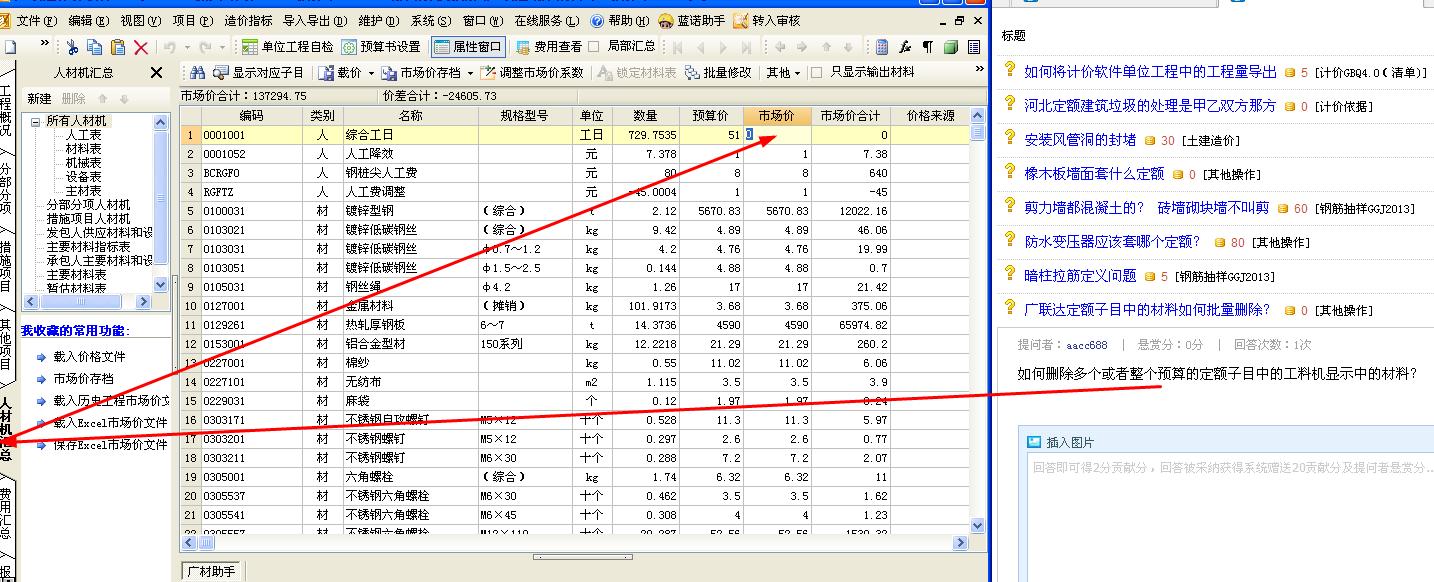Click 蓝诺助手 assistant icon
Image resolution: width=1434 pixels, height=582 pixels.
tap(692, 20)
